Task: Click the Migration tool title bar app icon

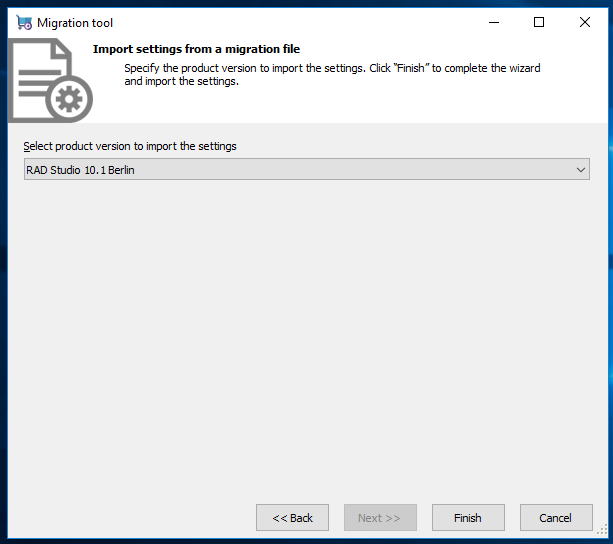Action: (24, 23)
